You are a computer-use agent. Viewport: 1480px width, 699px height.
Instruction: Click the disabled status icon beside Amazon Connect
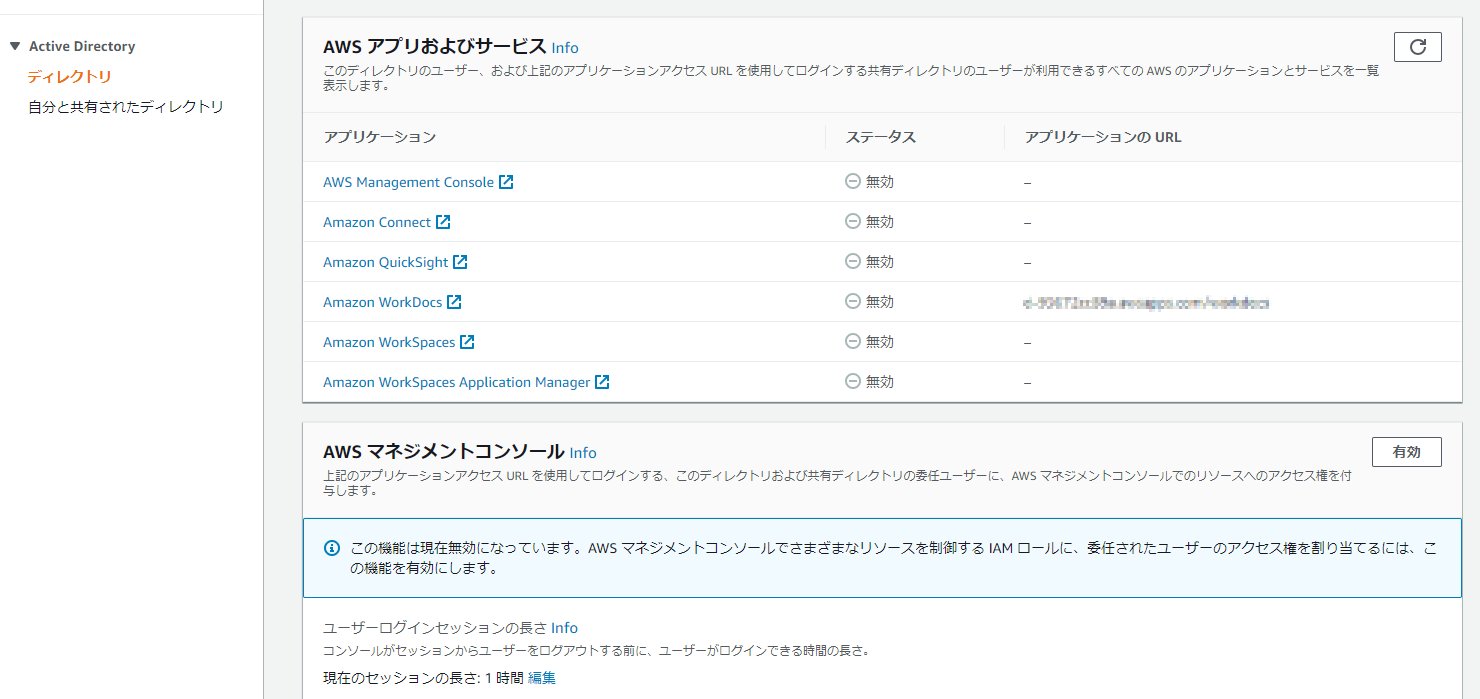tap(852, 221)
